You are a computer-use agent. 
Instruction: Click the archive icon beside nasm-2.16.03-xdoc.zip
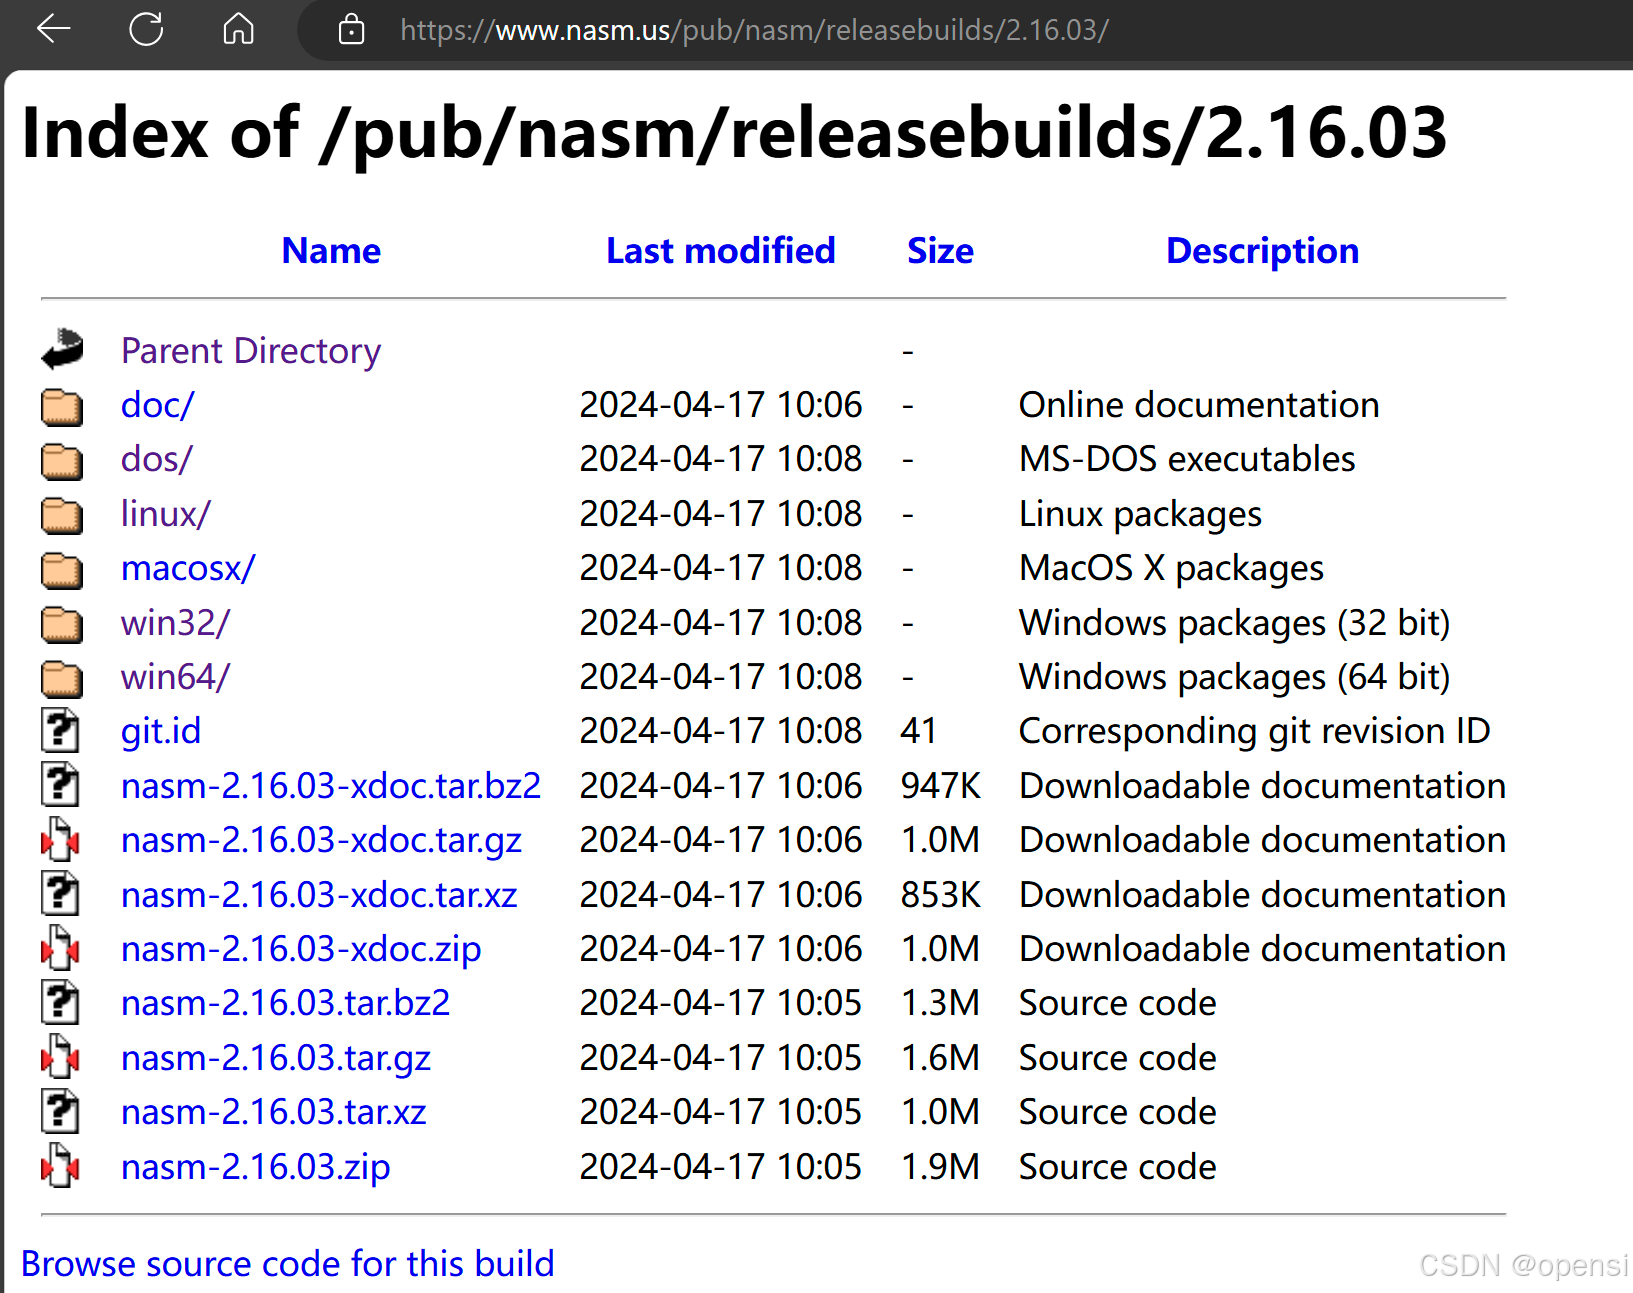[60, 948]
